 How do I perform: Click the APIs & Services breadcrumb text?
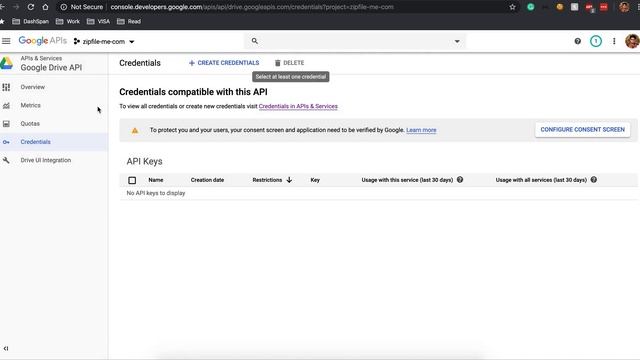[x=41, y=58]
